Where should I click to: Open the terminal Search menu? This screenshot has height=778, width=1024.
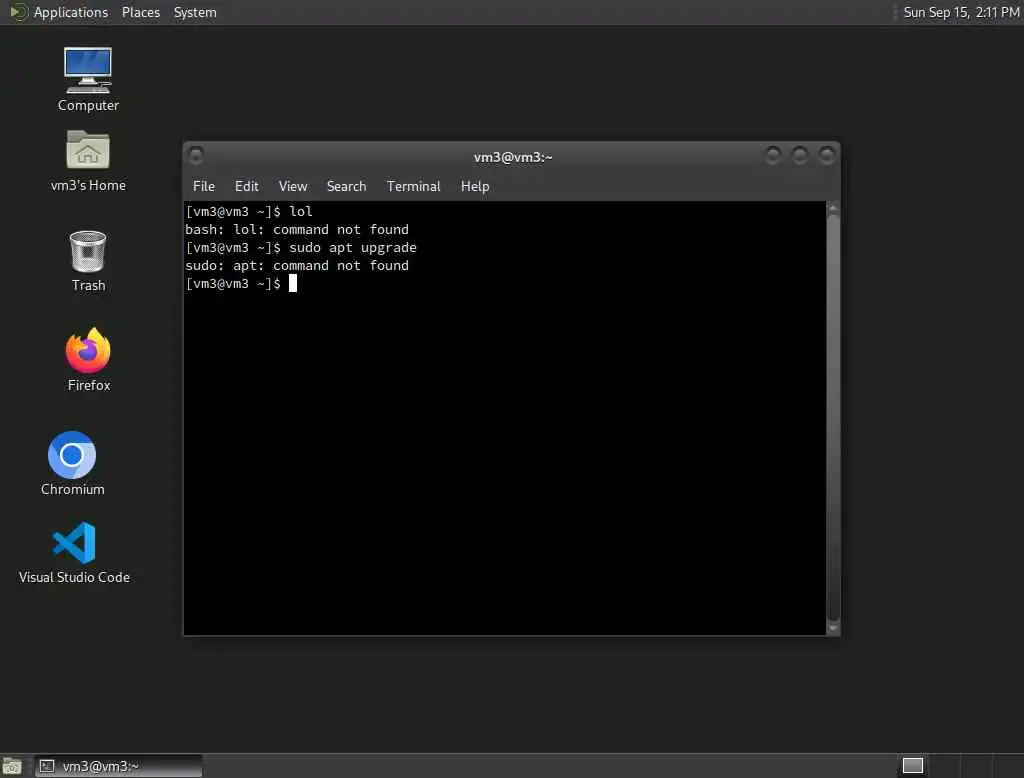click(346, 186)
